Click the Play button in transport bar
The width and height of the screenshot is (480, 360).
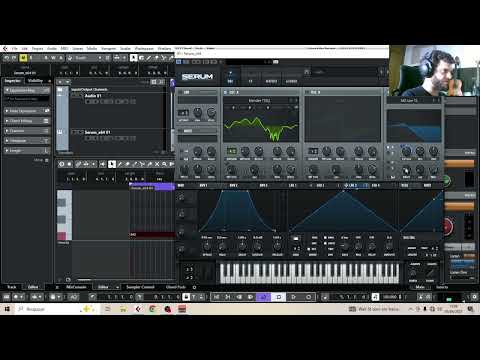[293, 297]
